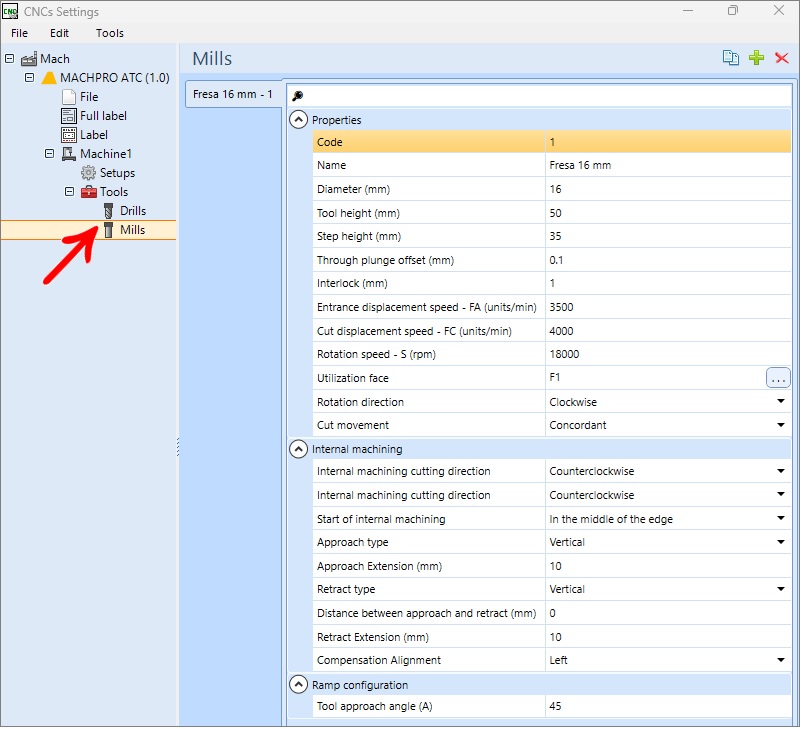The width and height of the screenshot is (803, 729).
Task: Collapse the Mach root node
Action: (9, 58)
